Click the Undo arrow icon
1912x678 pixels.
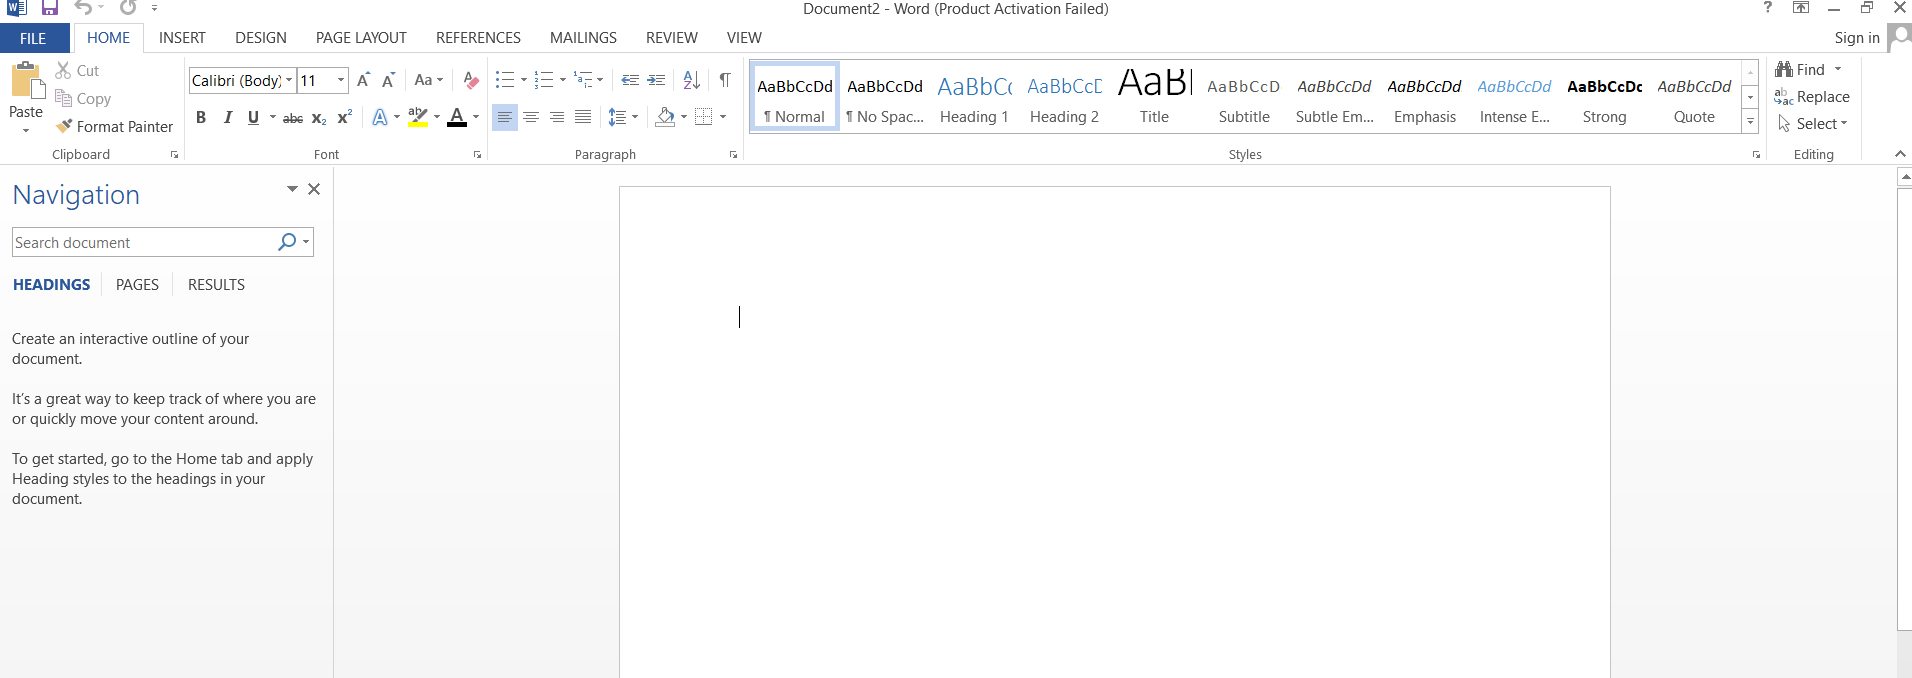tap(83, 8)
